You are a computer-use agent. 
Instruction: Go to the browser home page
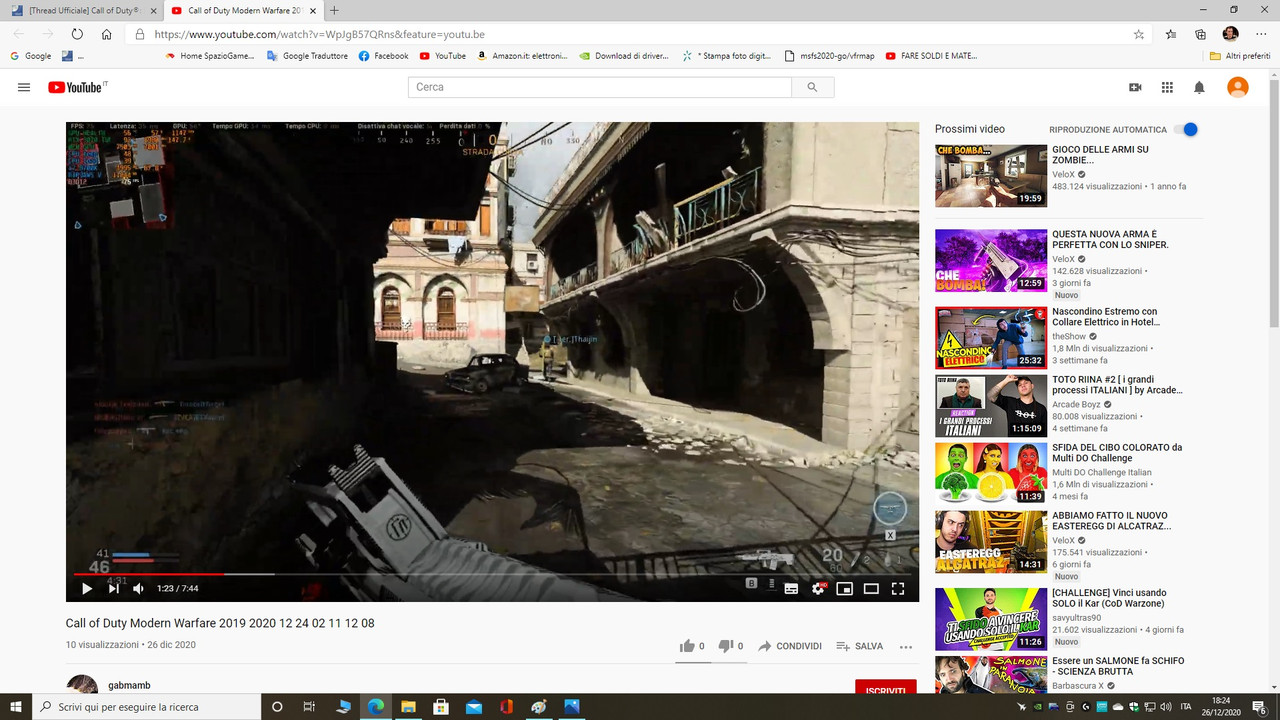(106, 34)
